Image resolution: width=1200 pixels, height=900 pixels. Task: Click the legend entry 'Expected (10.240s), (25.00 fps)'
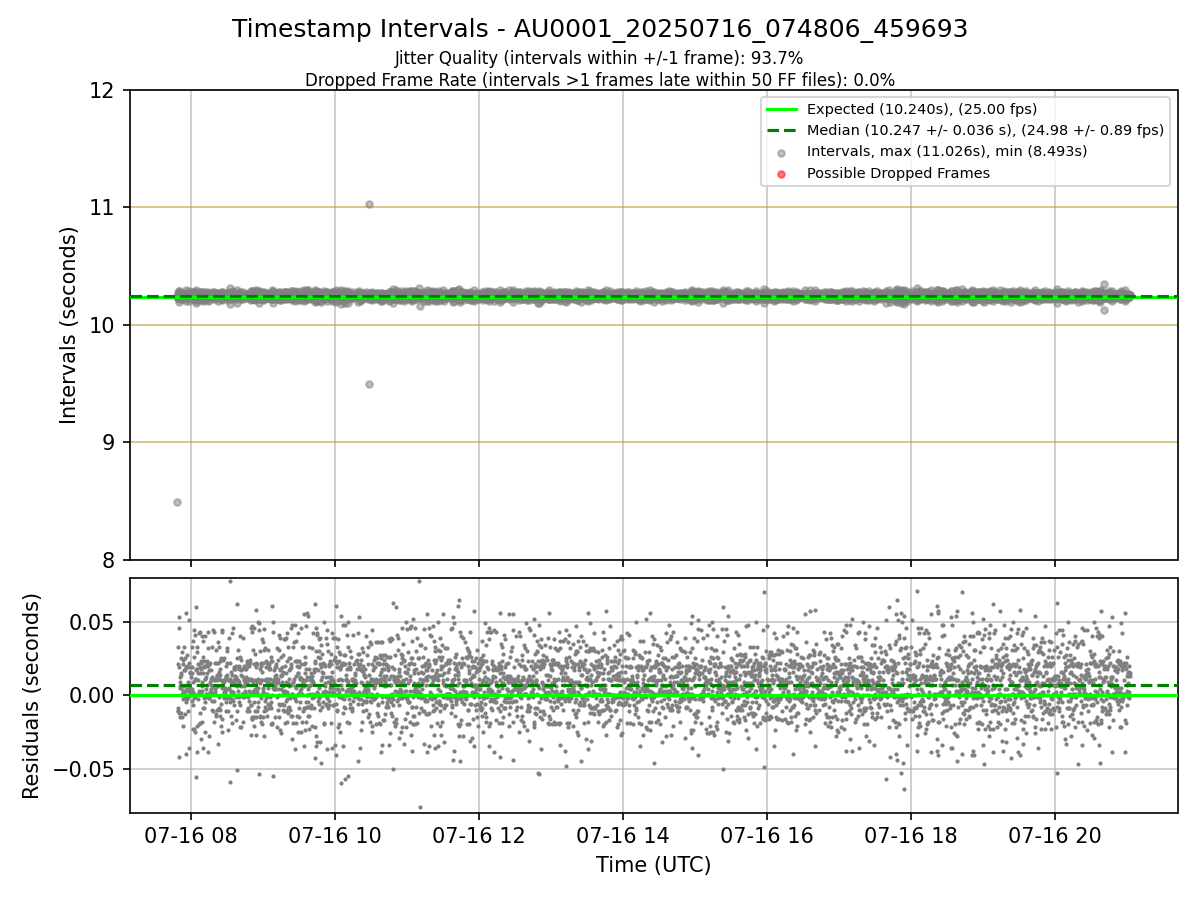click(x=922, y=109)
